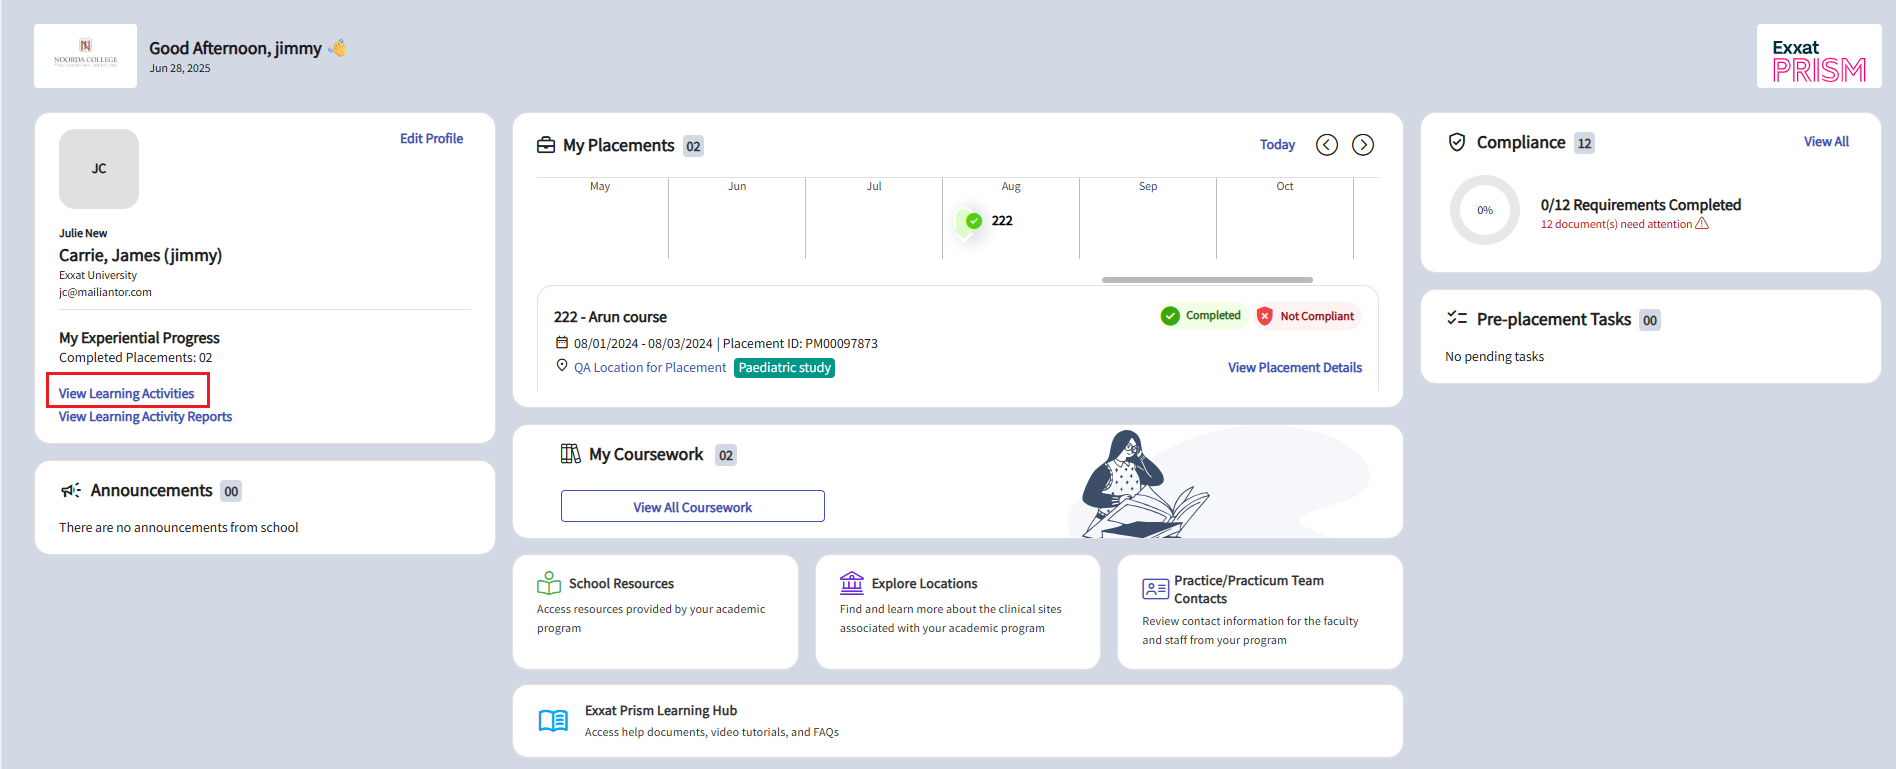Click QA Location for Placement link

[x=649, y=368]
